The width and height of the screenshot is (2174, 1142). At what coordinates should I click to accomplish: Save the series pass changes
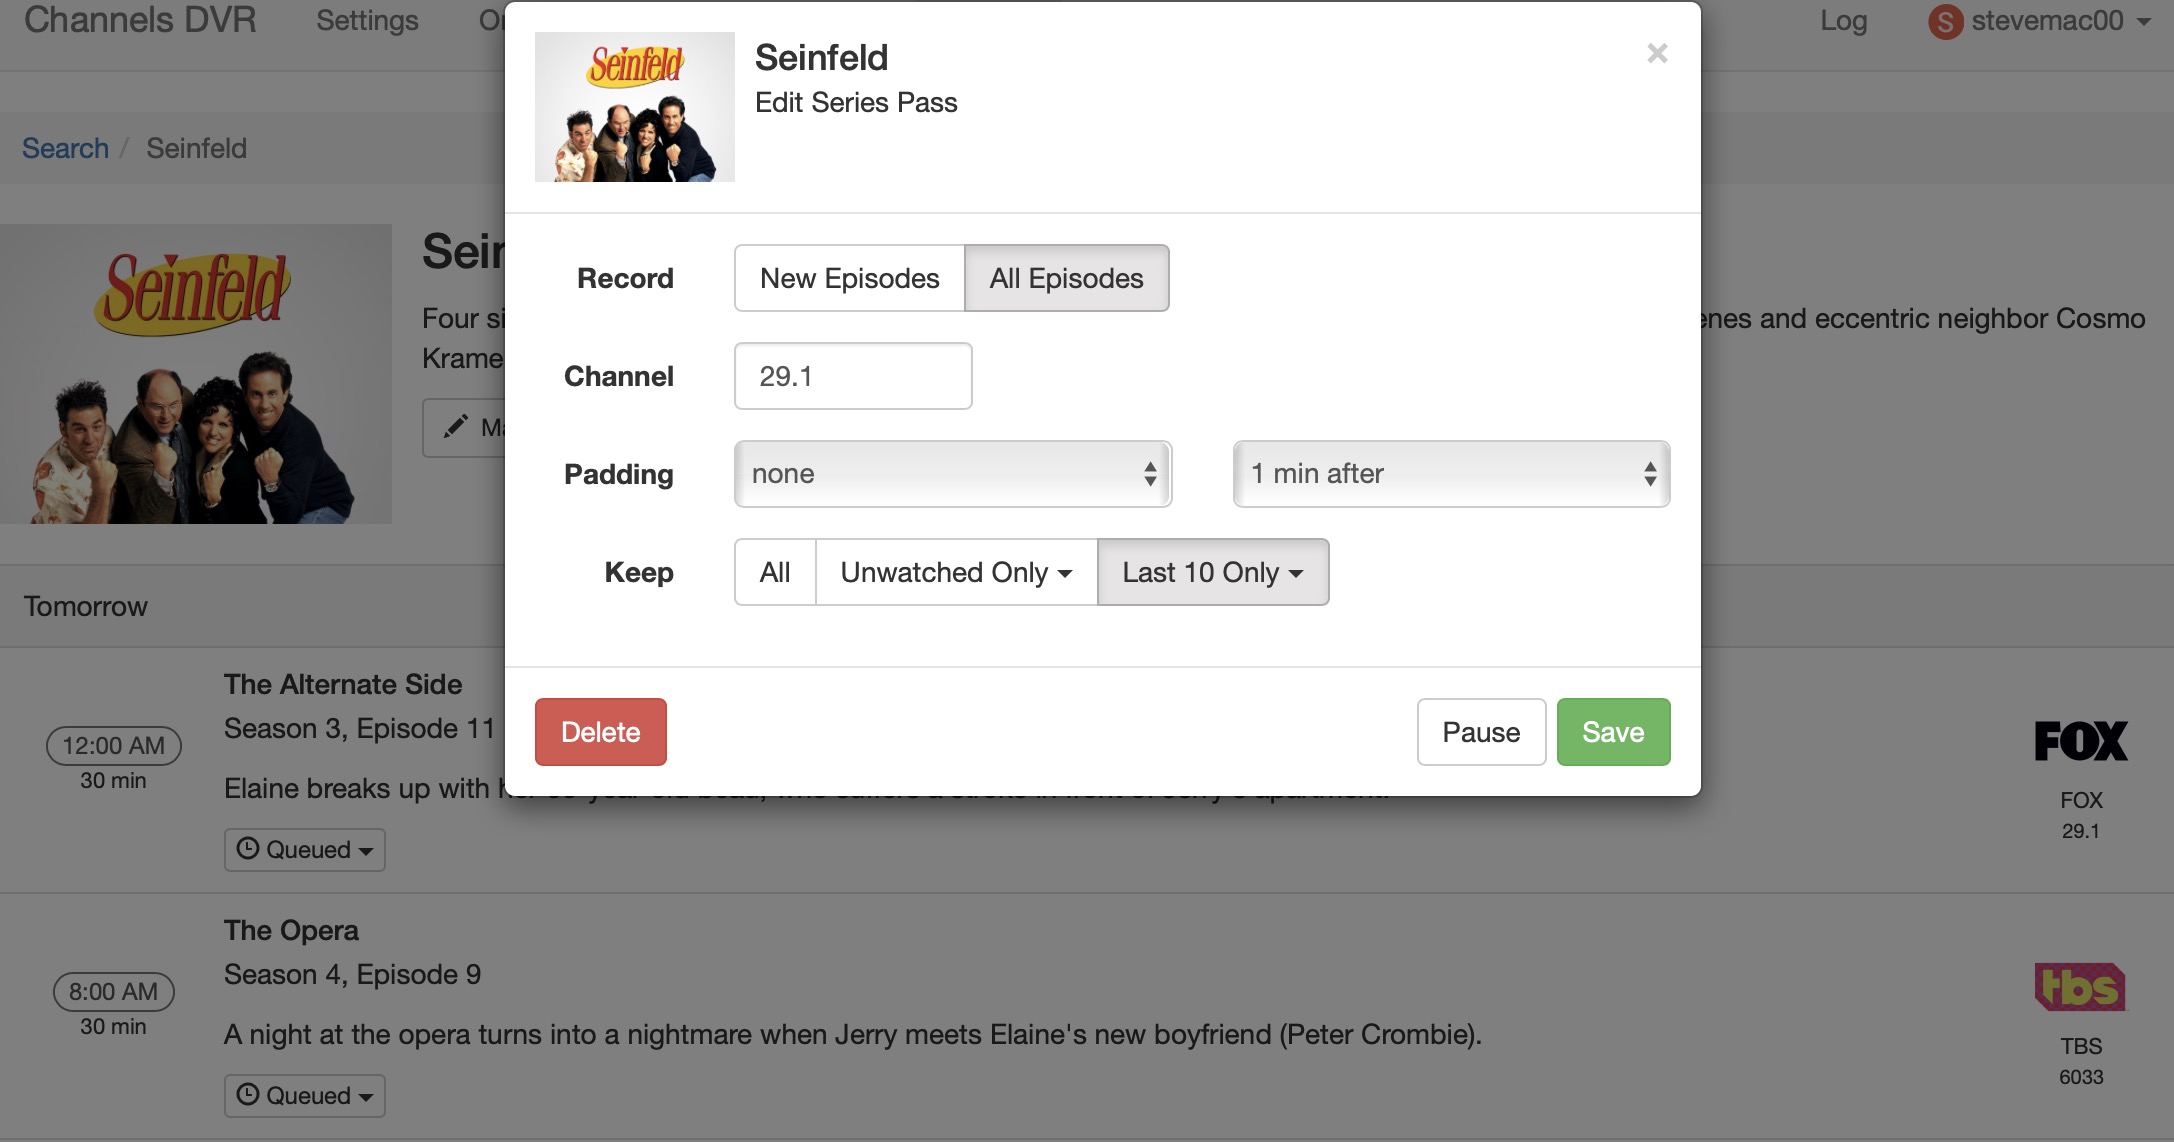click(x=1613, y=732)
